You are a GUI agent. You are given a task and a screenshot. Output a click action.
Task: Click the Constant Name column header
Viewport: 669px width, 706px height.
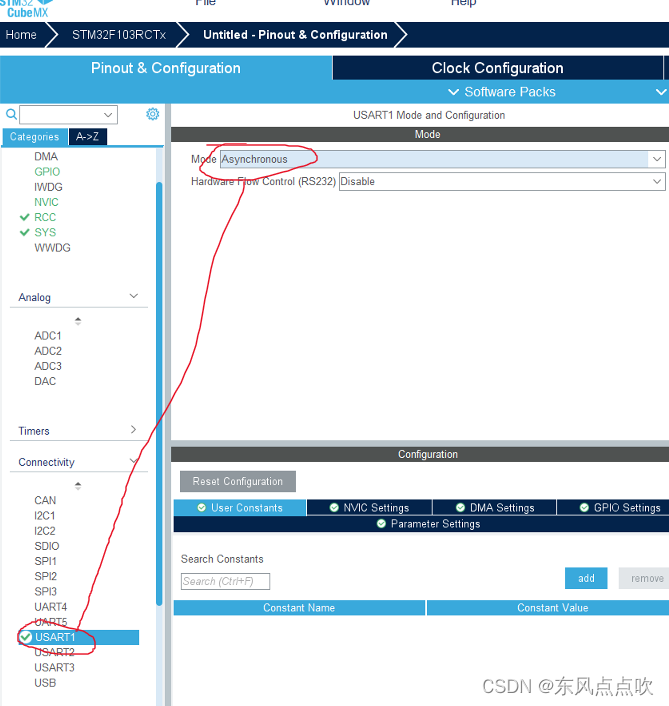coord(299,608)
